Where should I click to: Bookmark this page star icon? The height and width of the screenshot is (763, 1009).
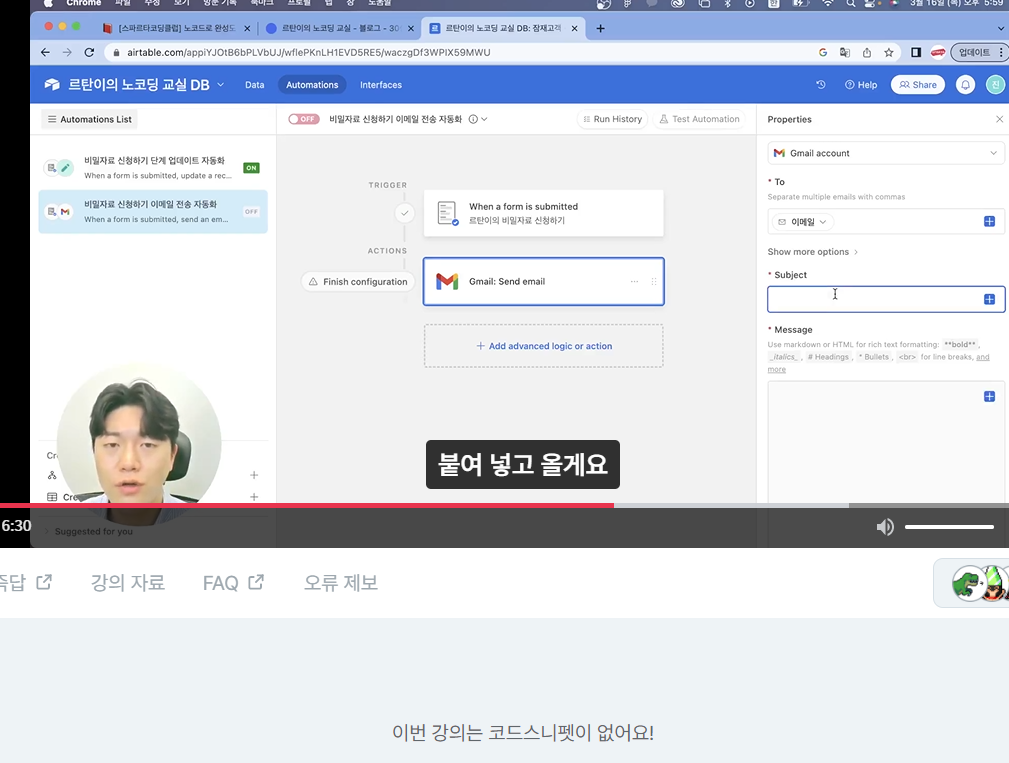coord(889,52)
